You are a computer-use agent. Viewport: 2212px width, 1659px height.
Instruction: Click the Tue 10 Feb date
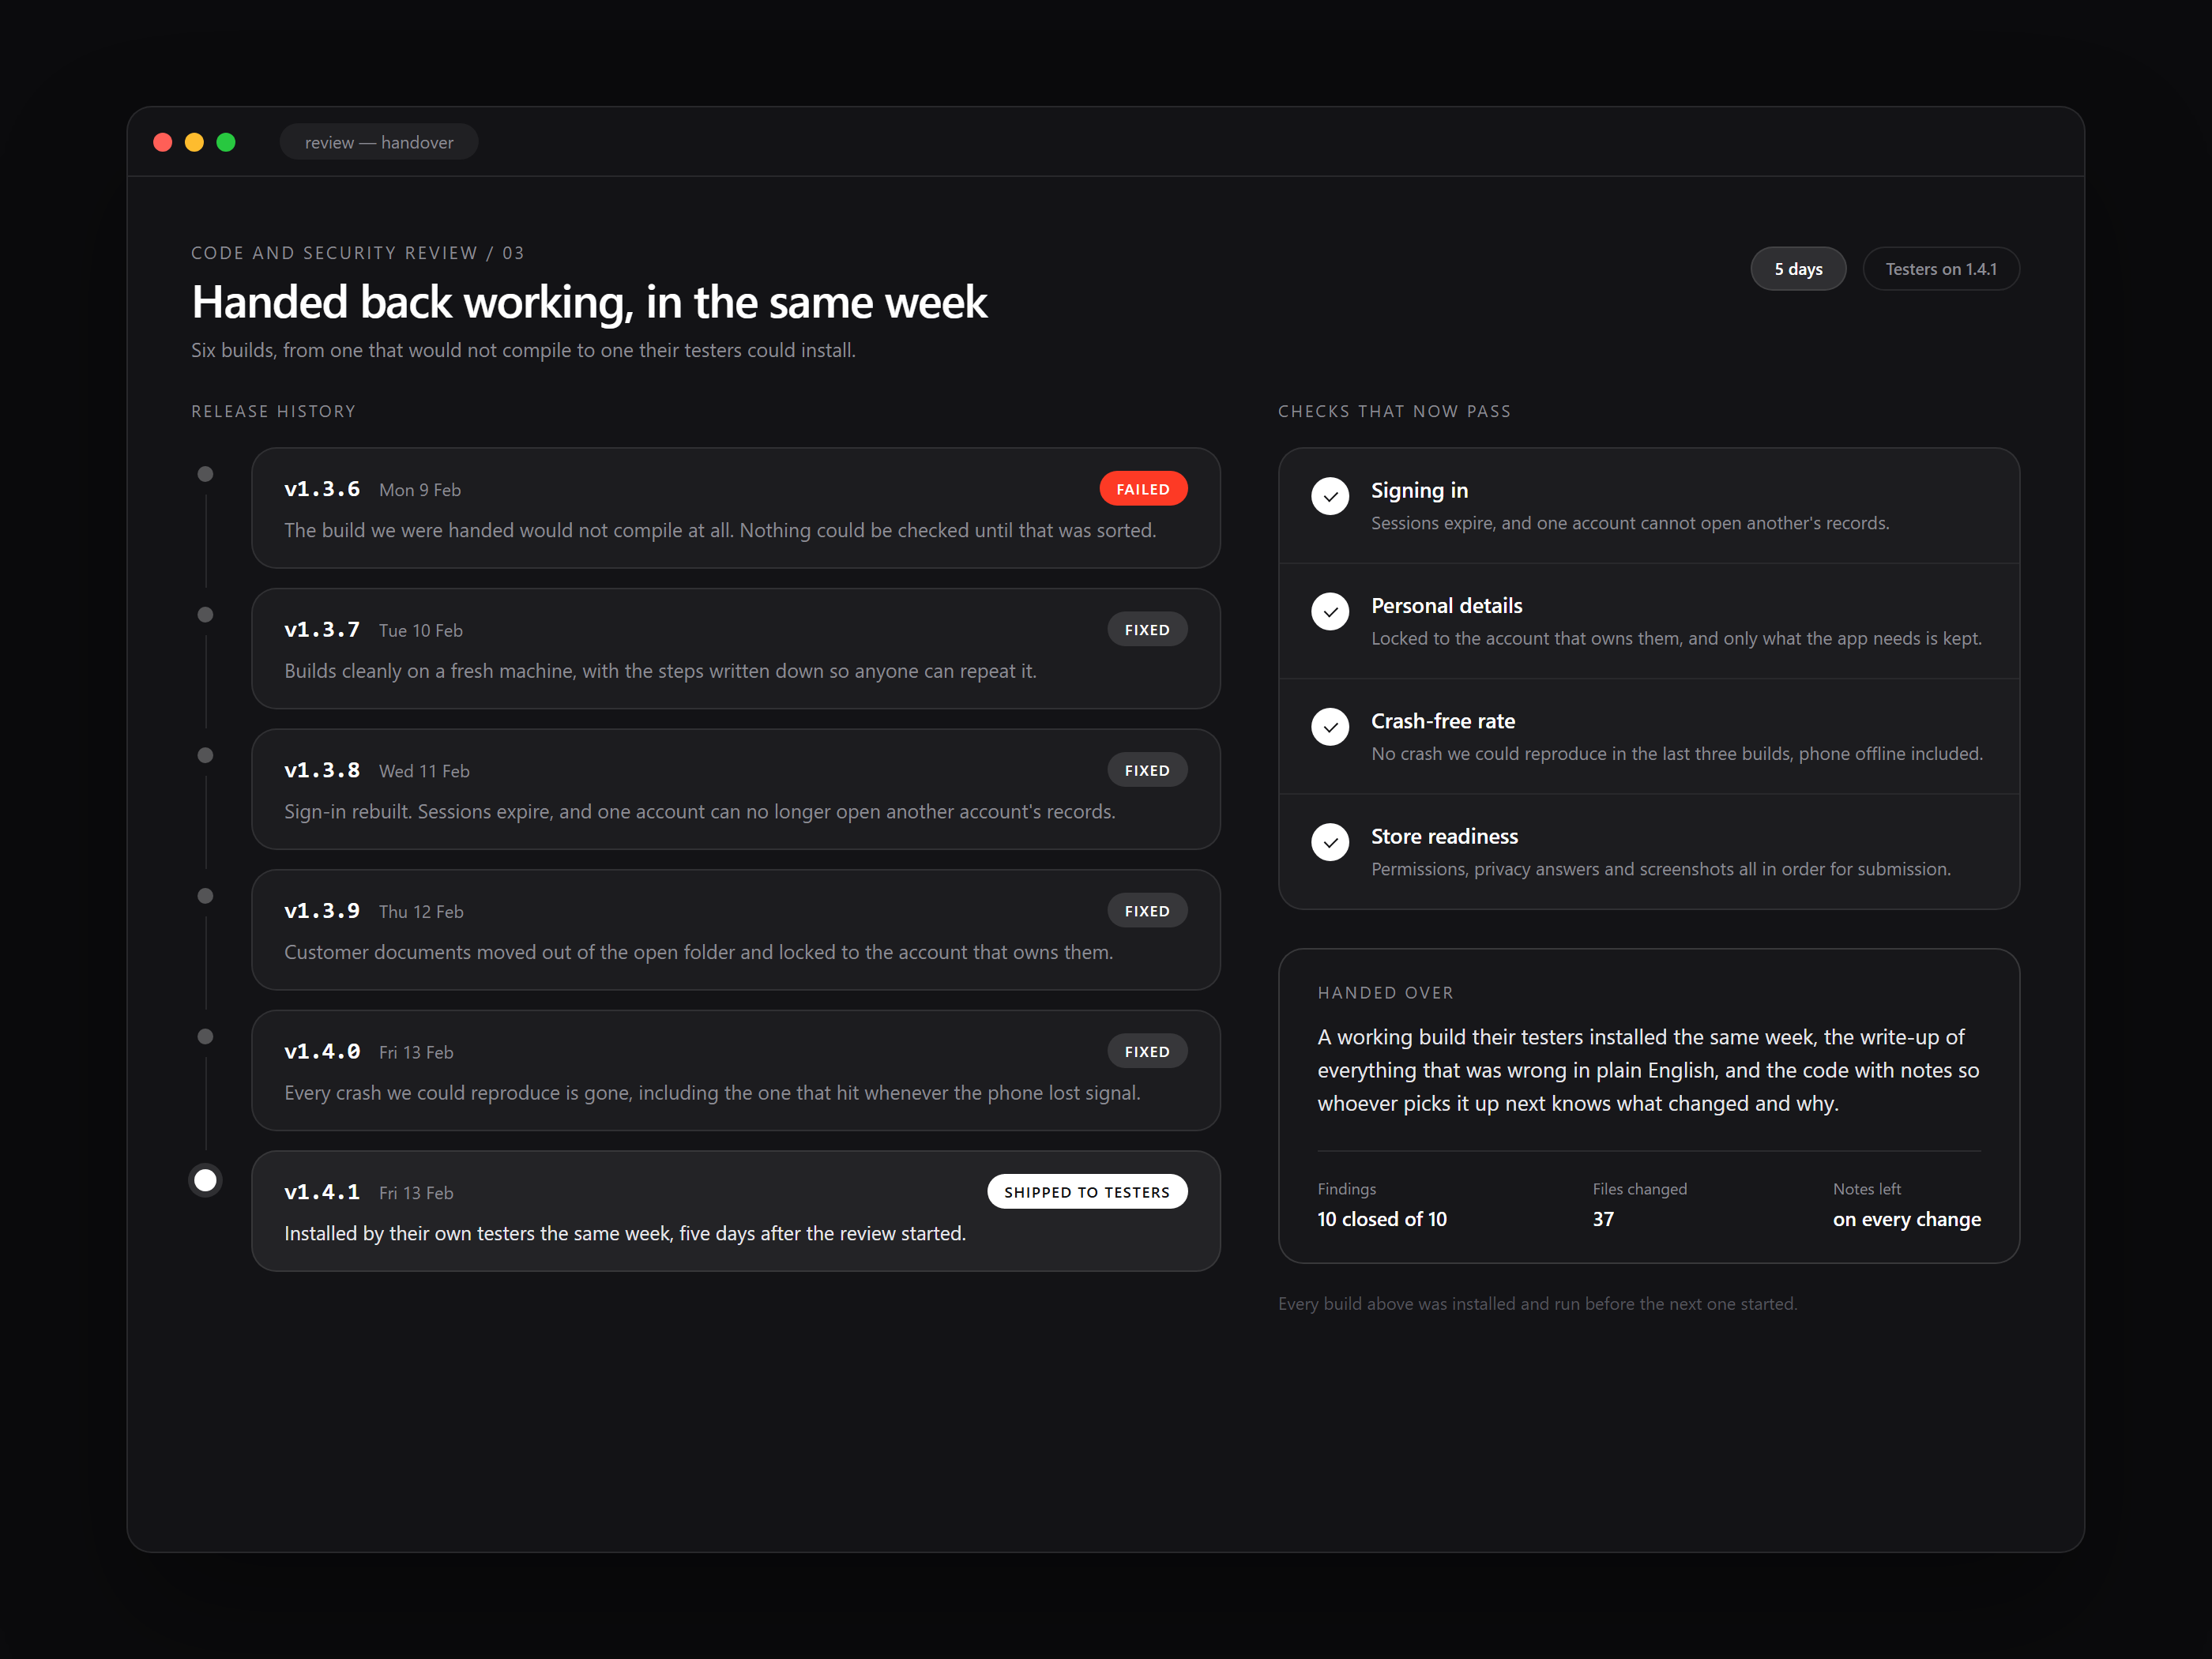(x=421, y=631)
